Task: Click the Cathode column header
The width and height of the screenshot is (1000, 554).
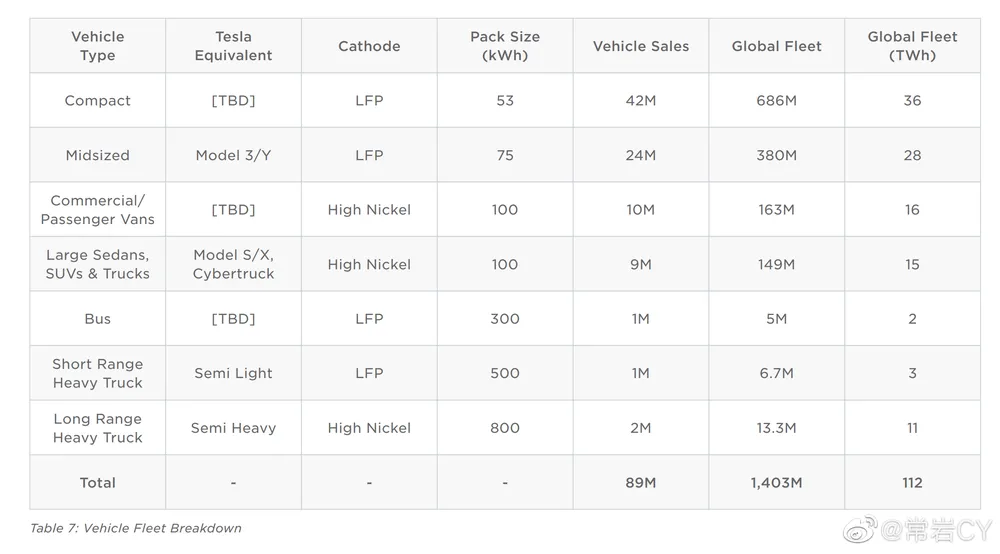Action: tap(369, 46)
